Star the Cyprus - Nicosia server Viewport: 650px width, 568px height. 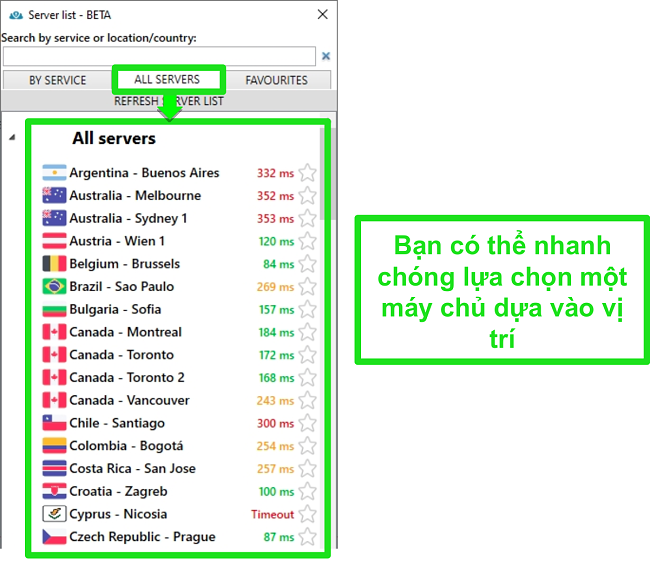(x=308, y=514)
